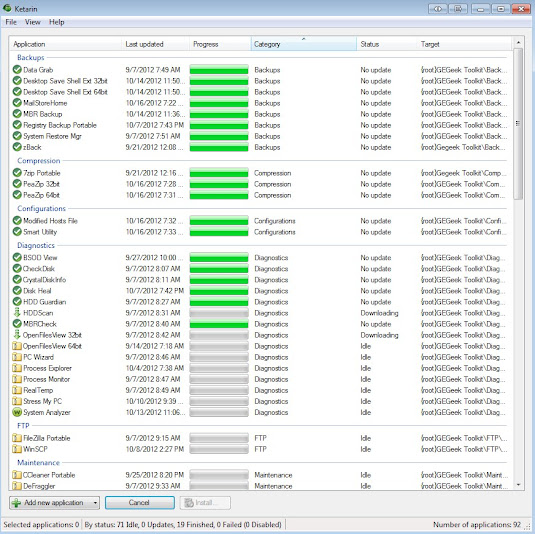Open the Help menu

[x=56, y=22]
